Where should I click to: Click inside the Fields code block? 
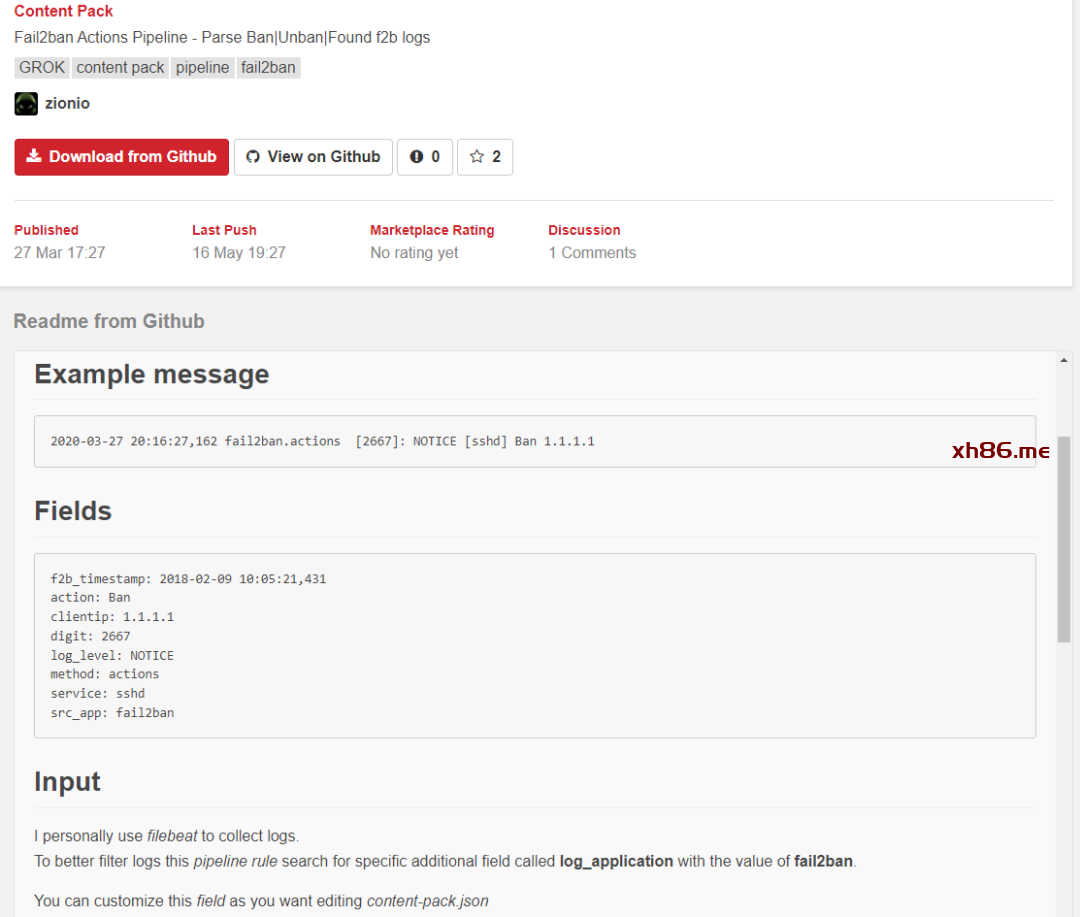click(534, 645)
